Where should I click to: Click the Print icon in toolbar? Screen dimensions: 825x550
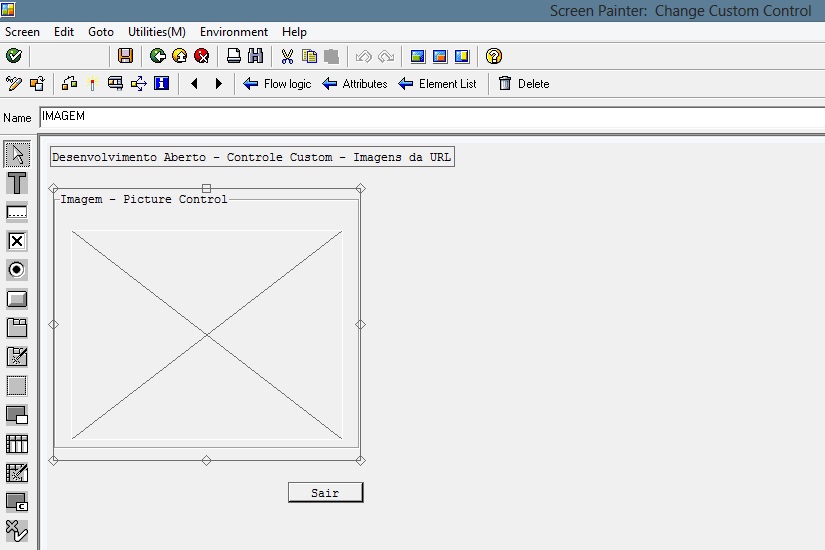click(233, 56)
